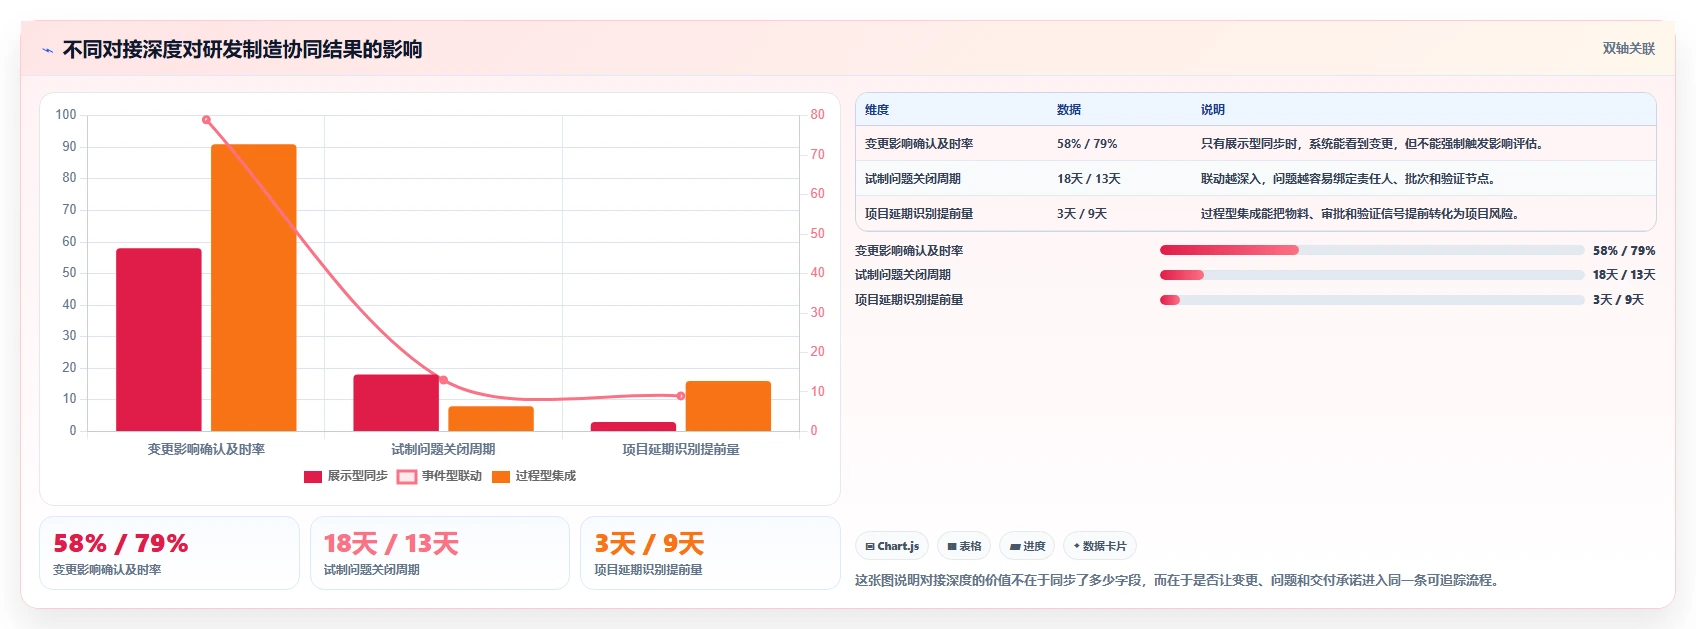Click the 58% / 79% progress value label
This screenshot has width=1696, height=629.
point(1624,251)
